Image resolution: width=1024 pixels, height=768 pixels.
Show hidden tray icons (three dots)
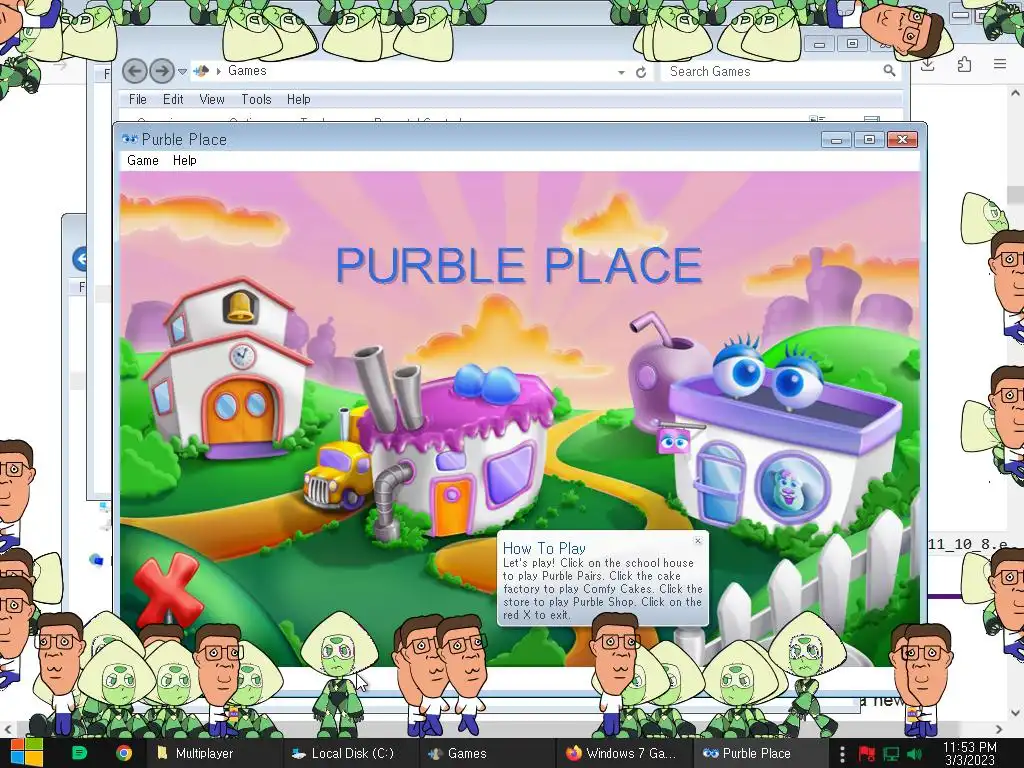tap(842, 754)
